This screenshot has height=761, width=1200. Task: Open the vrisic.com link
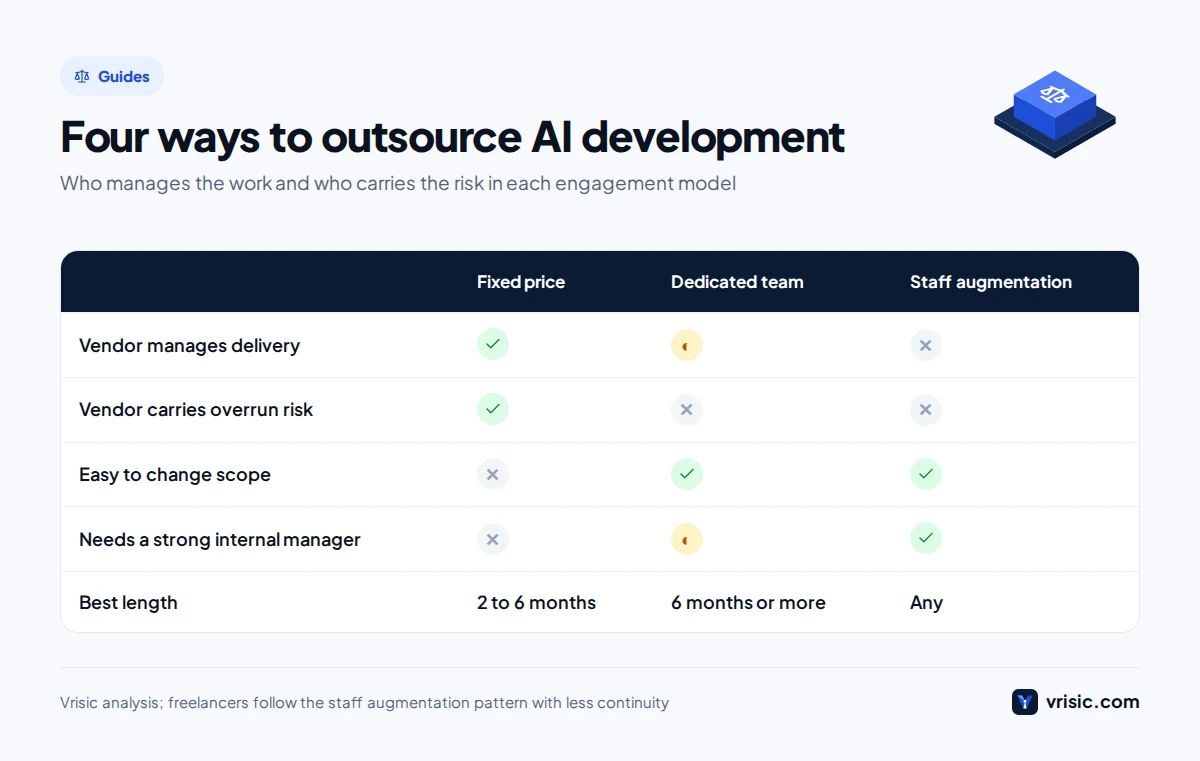[x=1092, y=702]
